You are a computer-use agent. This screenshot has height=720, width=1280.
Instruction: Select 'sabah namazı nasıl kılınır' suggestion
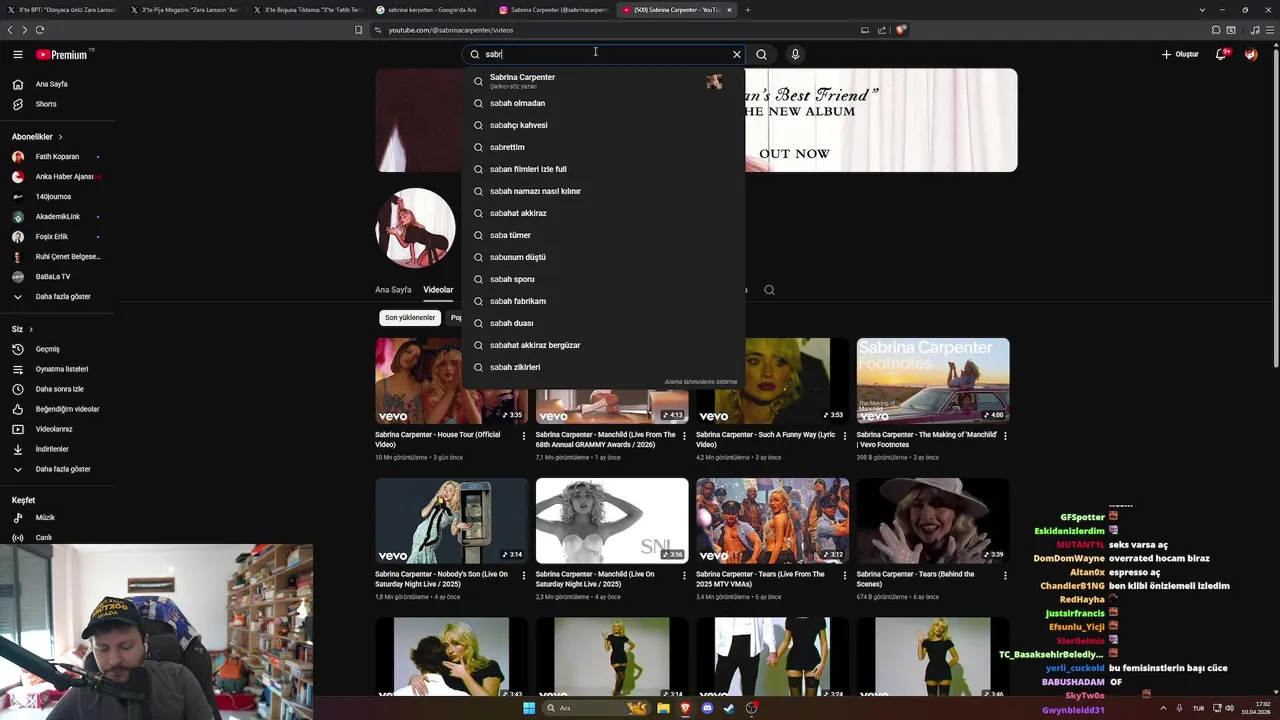[603, 191]
